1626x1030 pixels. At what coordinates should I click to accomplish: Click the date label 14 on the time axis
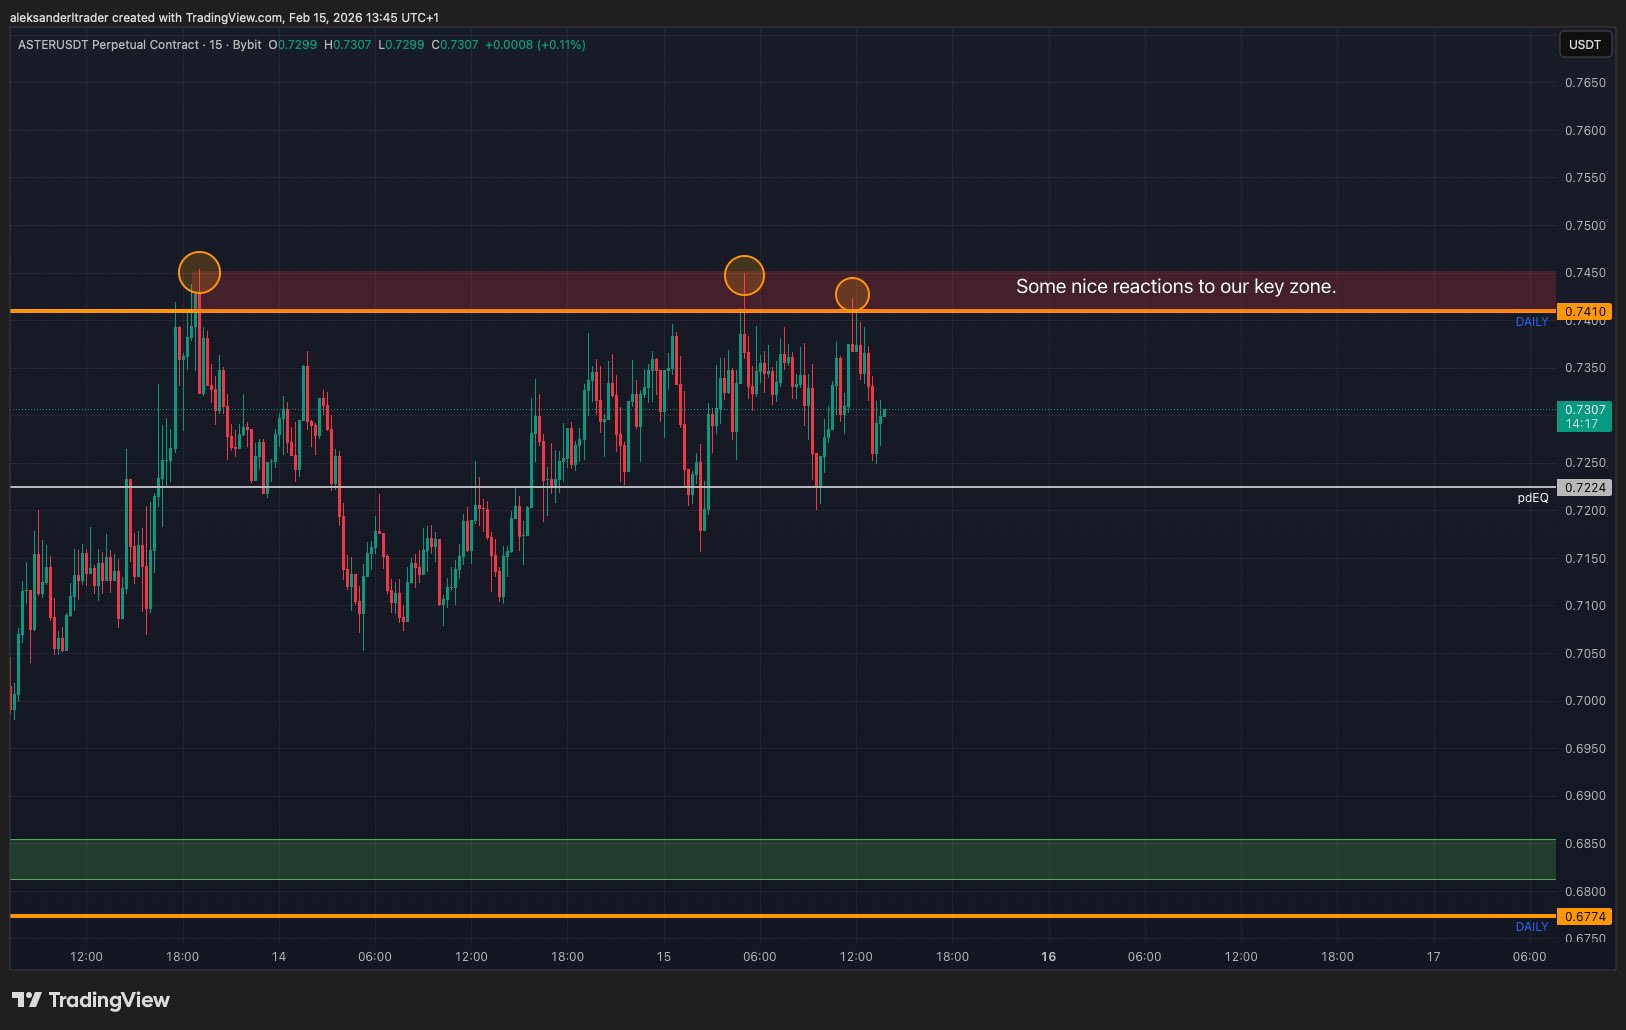pos(279,957)
